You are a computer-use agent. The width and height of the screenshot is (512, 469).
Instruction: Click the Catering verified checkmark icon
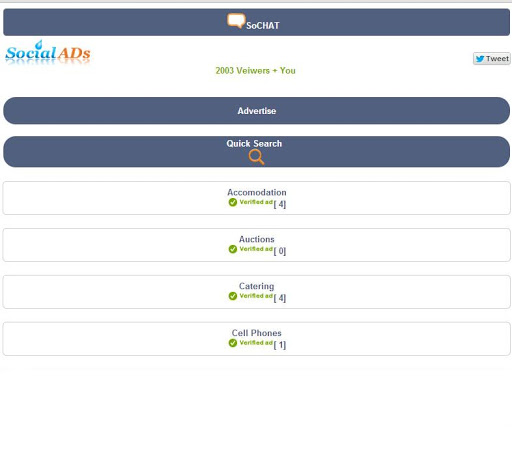tap(233, 296)
